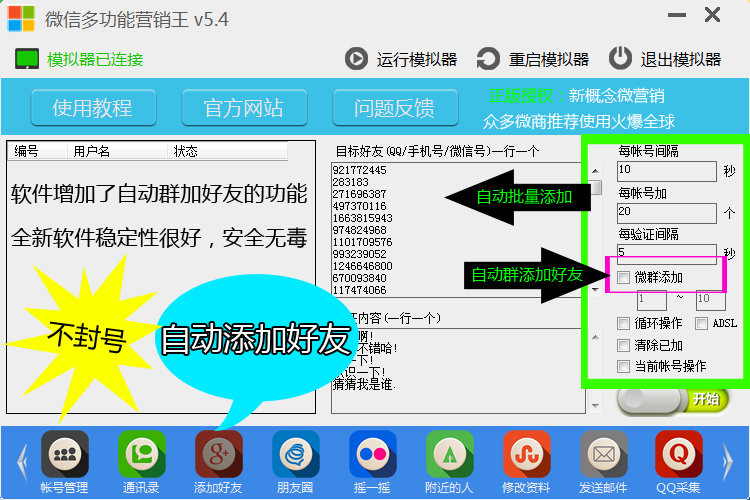Select target number 1663815943
The image size is (750, 500).
click(363, 218)
